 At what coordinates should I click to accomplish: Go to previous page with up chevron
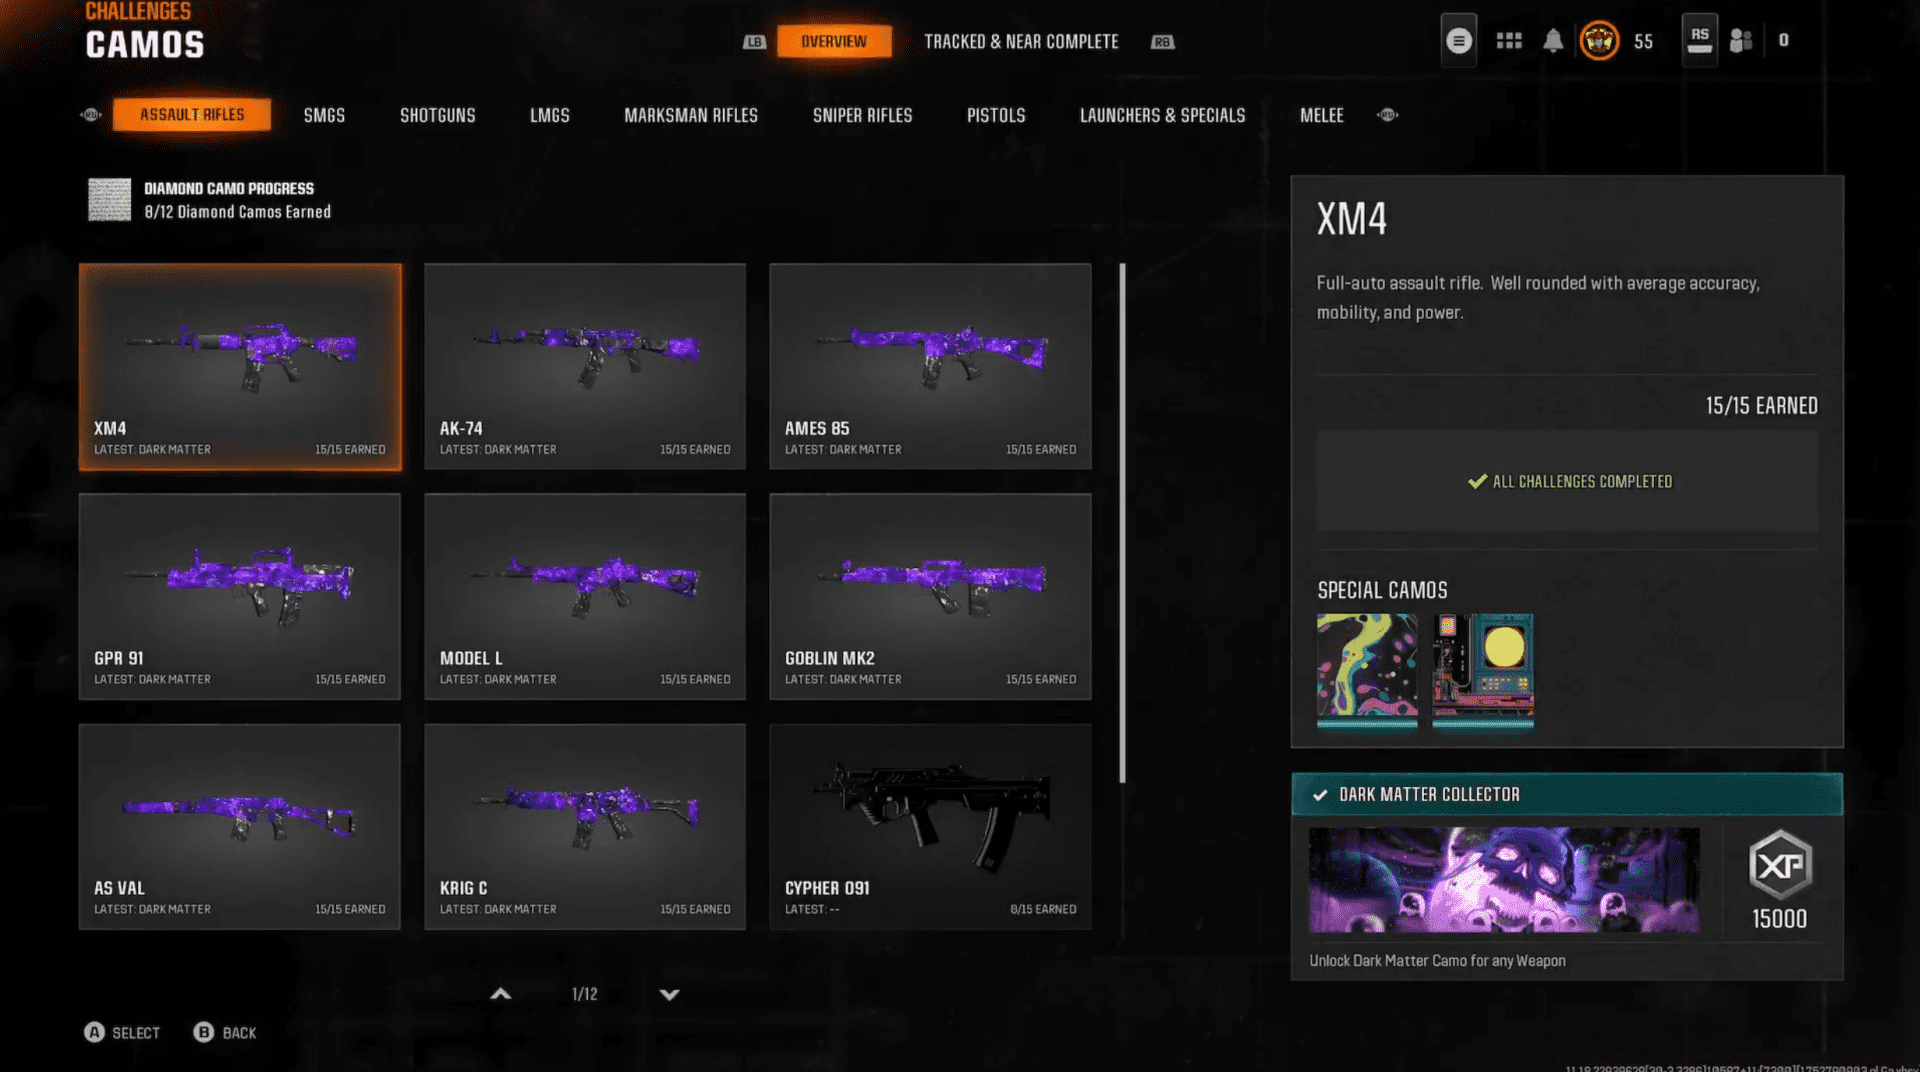(x=501, y=994)
